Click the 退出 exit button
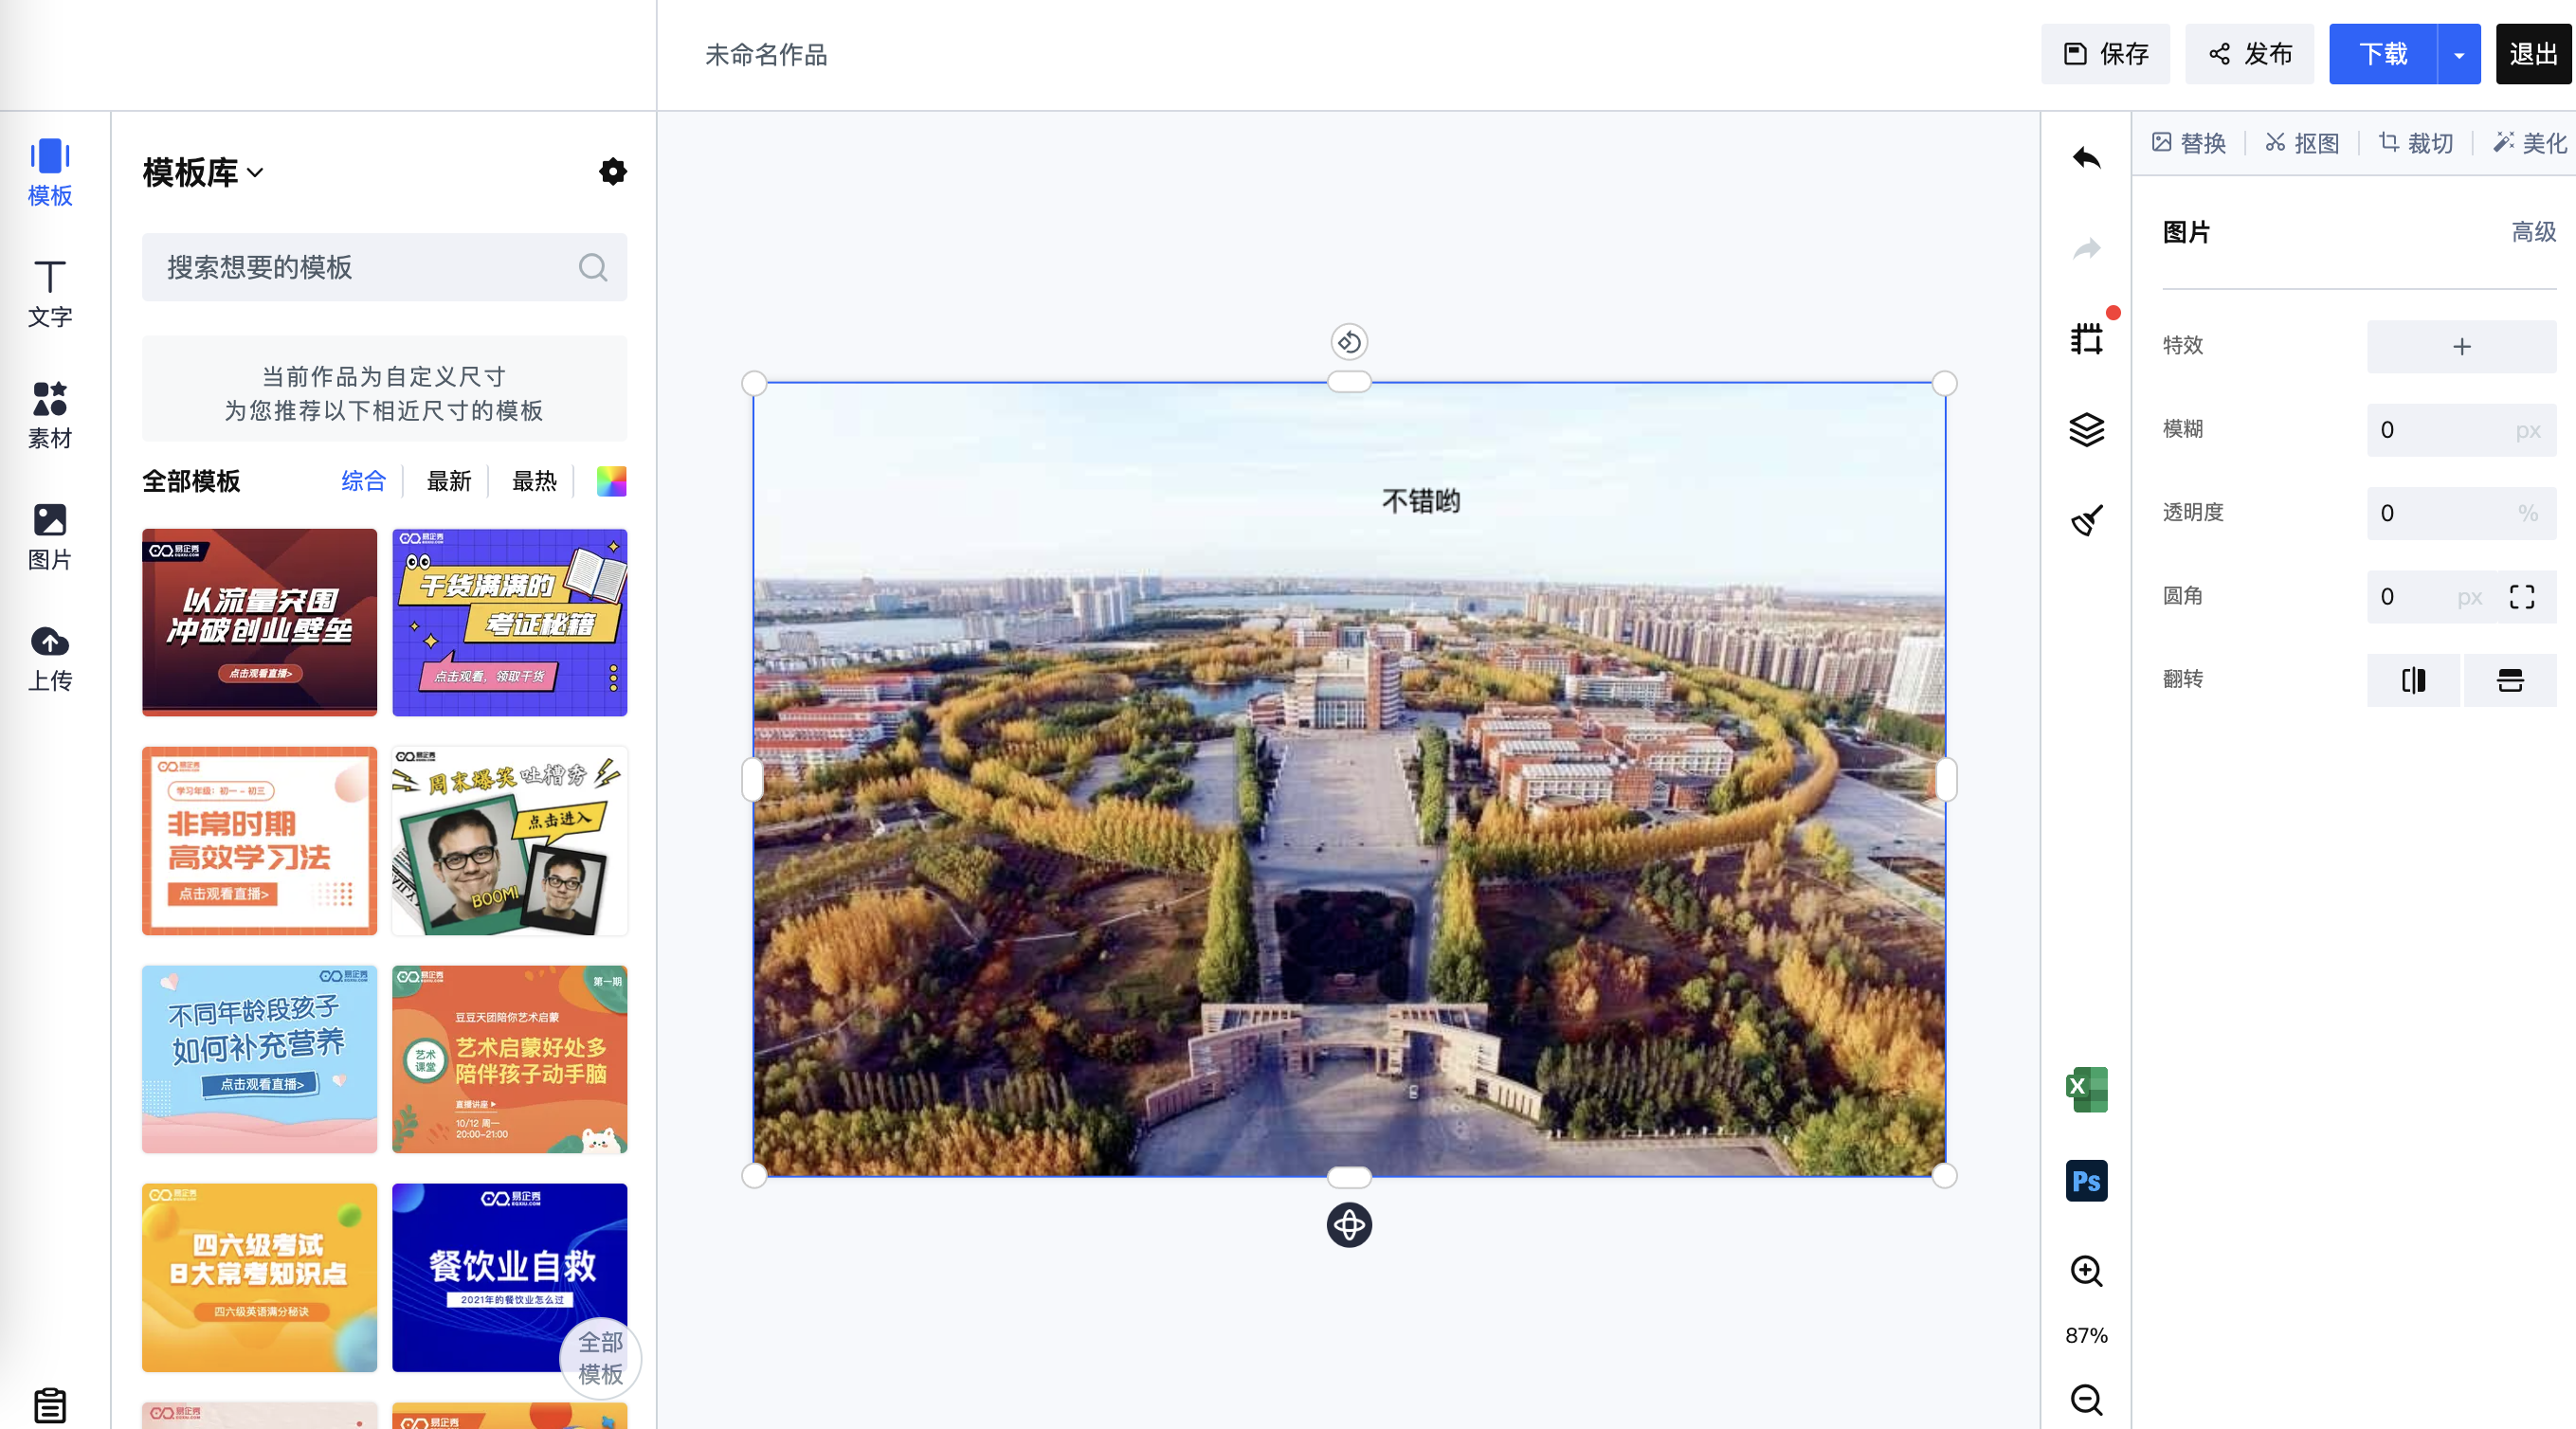Image resolution: width=2576 pixels, height=1429 pixels. (2533, 54)
